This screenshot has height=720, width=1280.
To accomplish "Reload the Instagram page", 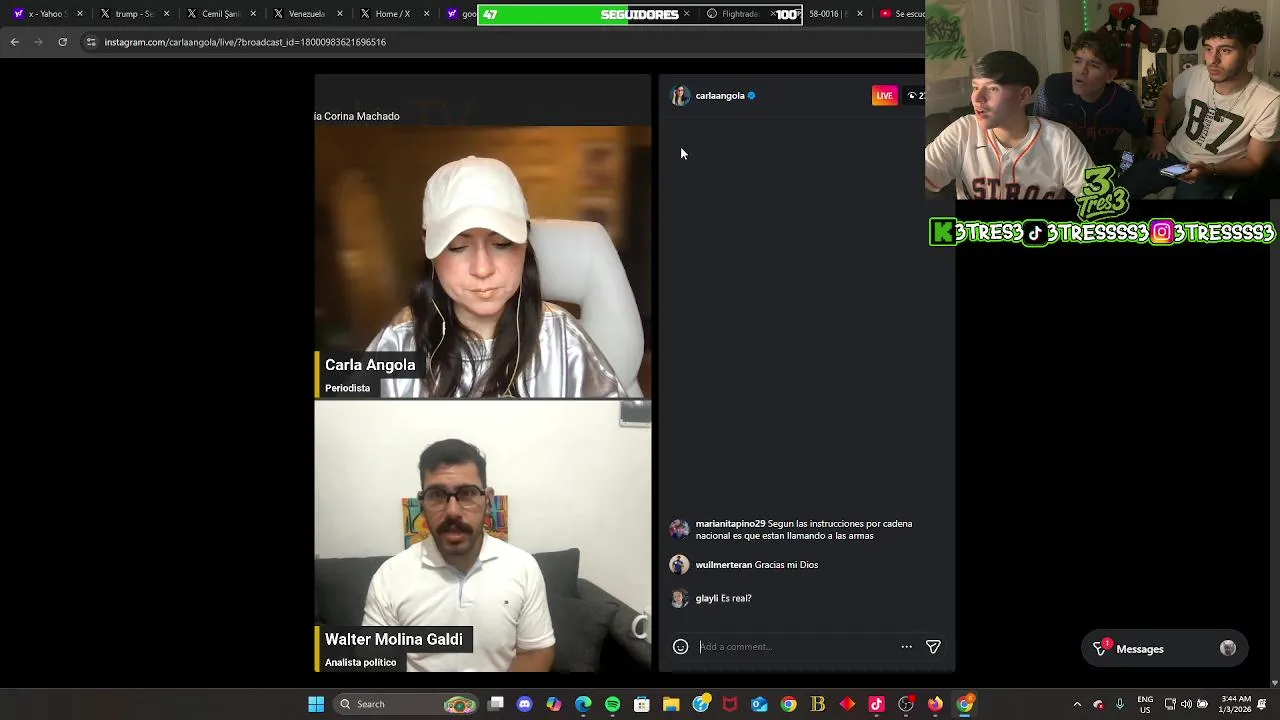I will (x=62, y=42).
